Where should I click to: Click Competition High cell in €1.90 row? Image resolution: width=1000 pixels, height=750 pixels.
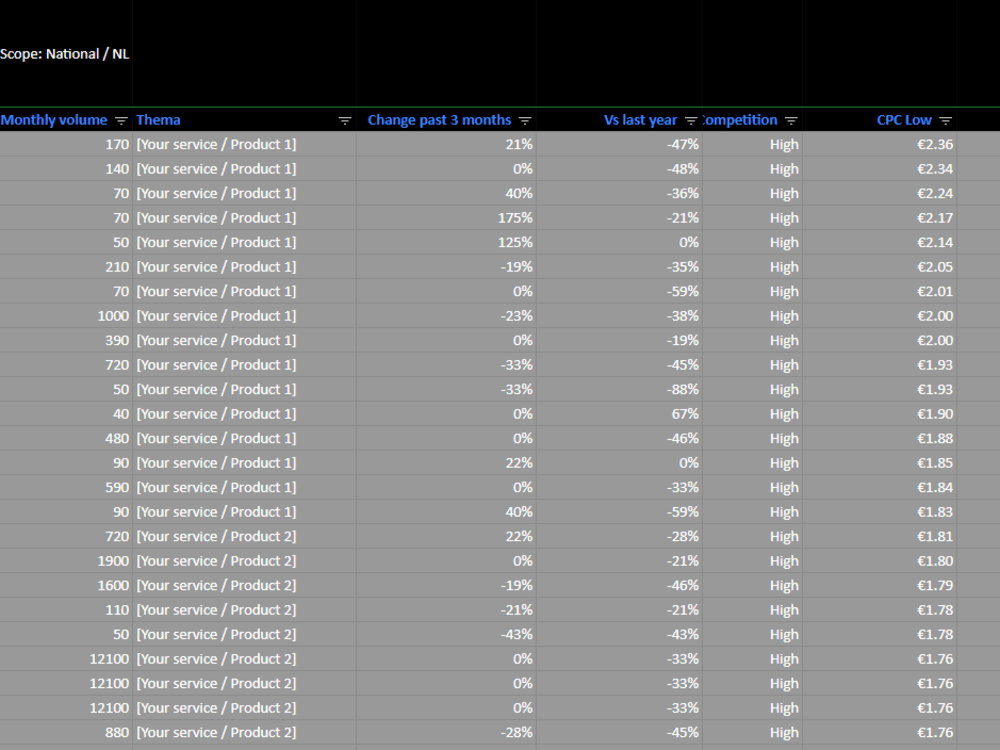753,414
